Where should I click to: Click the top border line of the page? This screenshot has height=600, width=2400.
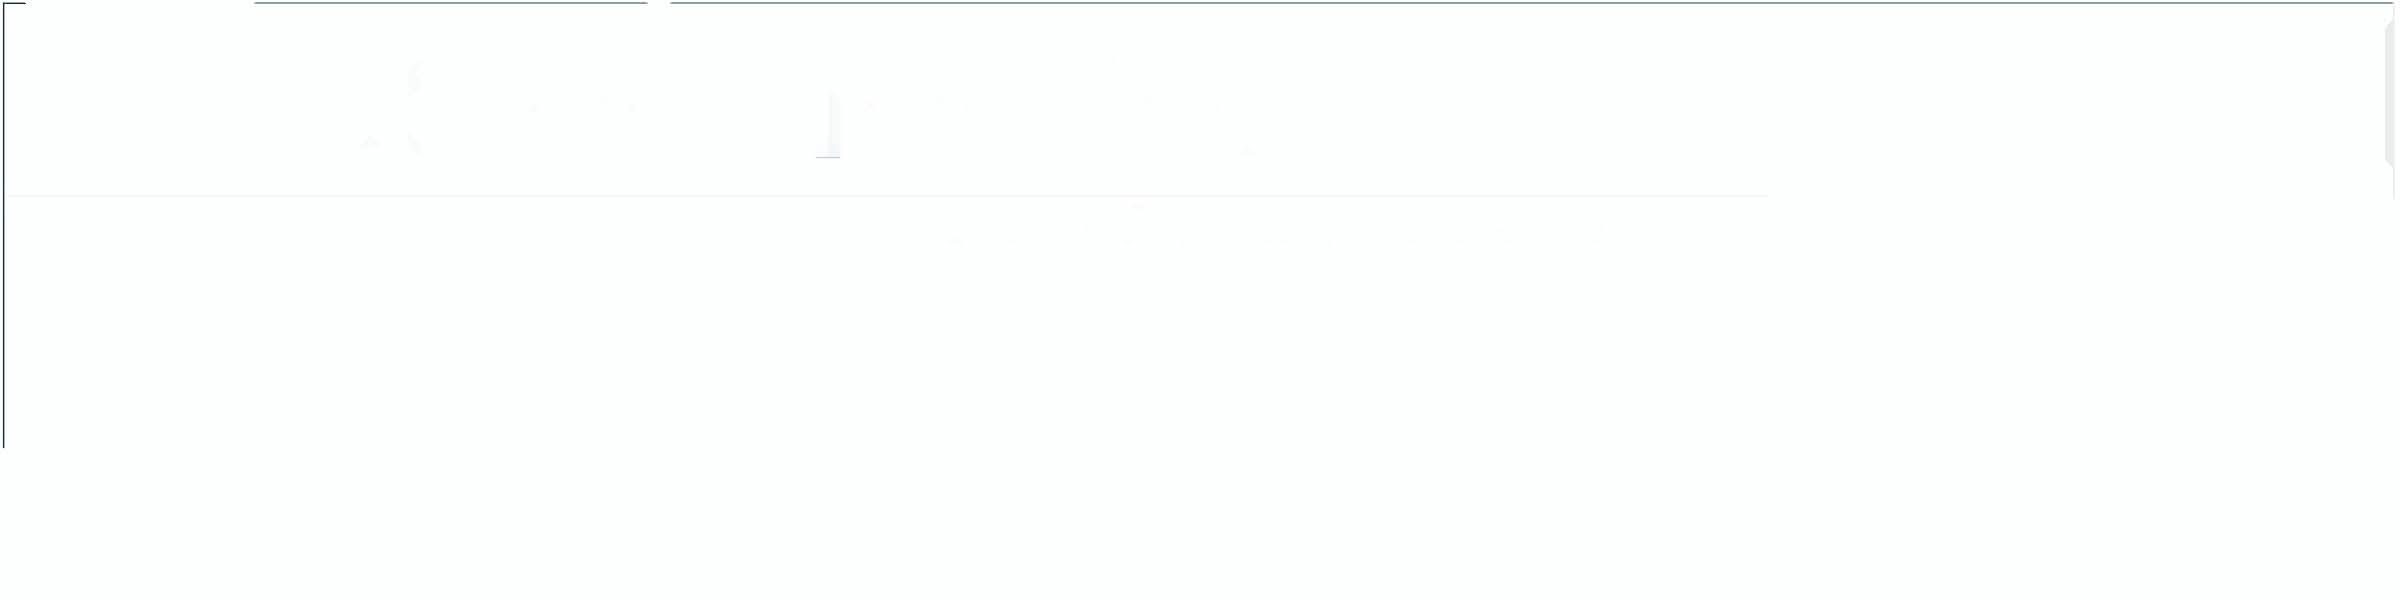click(1530, 3)
